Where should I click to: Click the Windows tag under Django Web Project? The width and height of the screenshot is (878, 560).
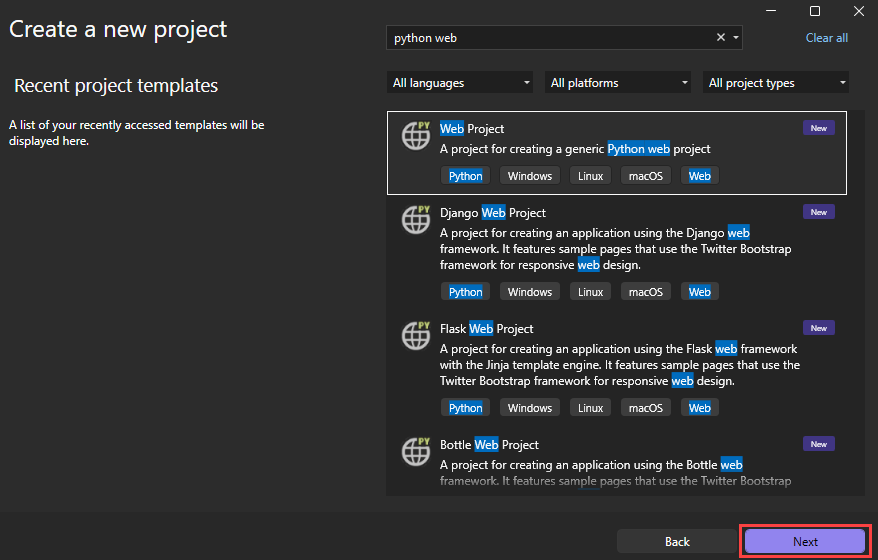(x=530, y=292)
